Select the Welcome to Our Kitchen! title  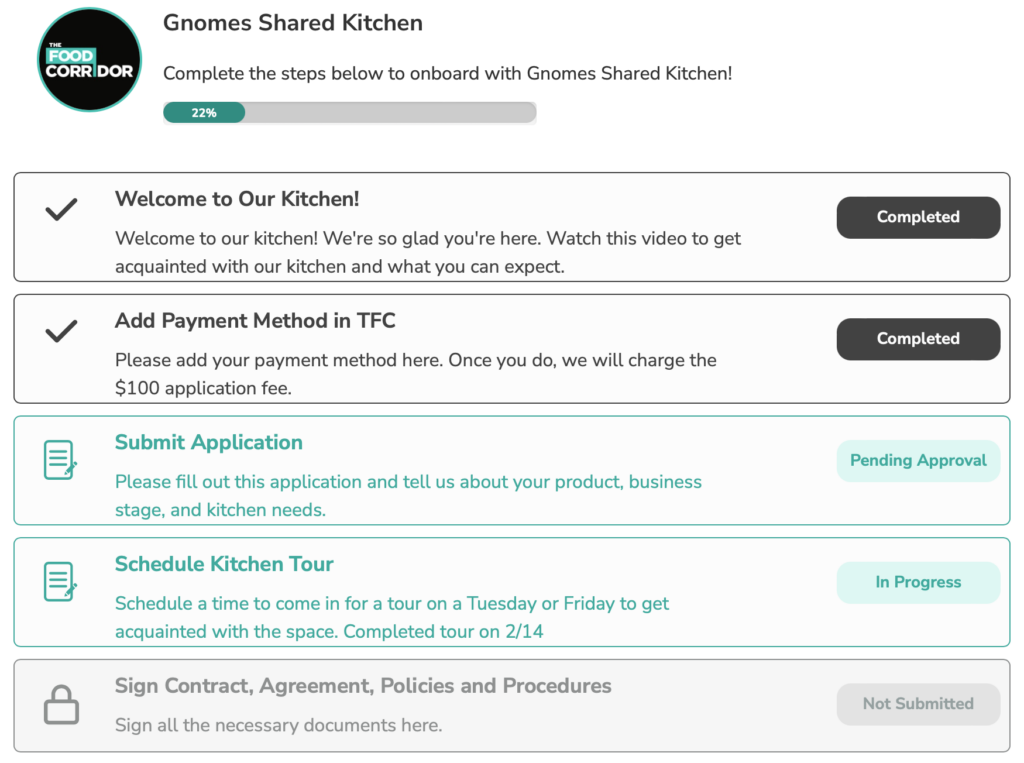tap(237, 199)
